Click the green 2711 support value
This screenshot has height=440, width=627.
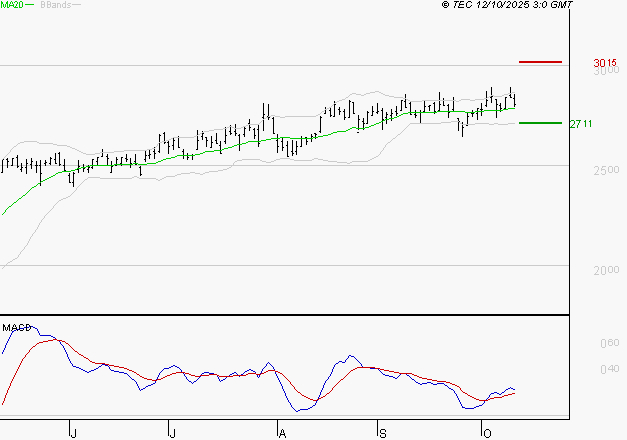[x=581, y=124]
